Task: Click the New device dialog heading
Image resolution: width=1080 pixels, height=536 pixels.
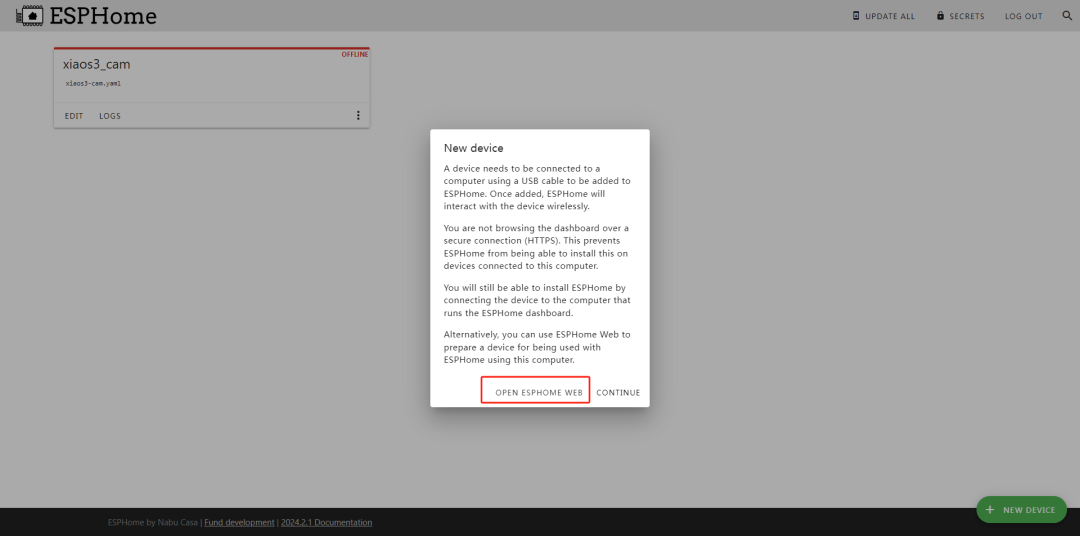Action: tap(473, 148)
